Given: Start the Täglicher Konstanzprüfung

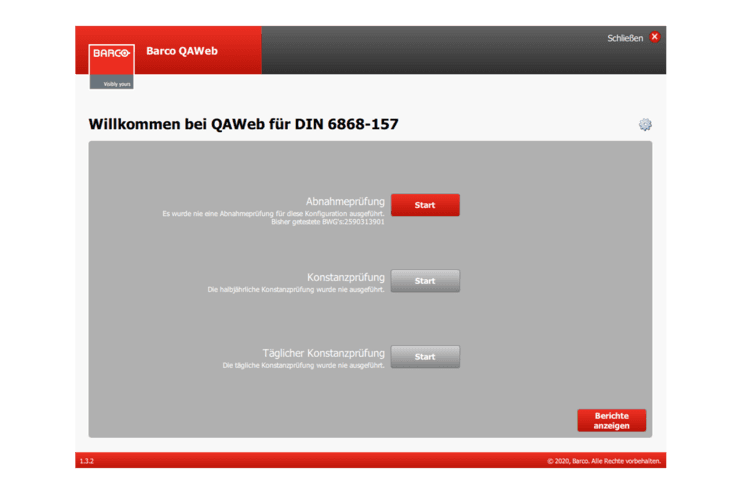Looking at the screenshot, I should point(425,357).
